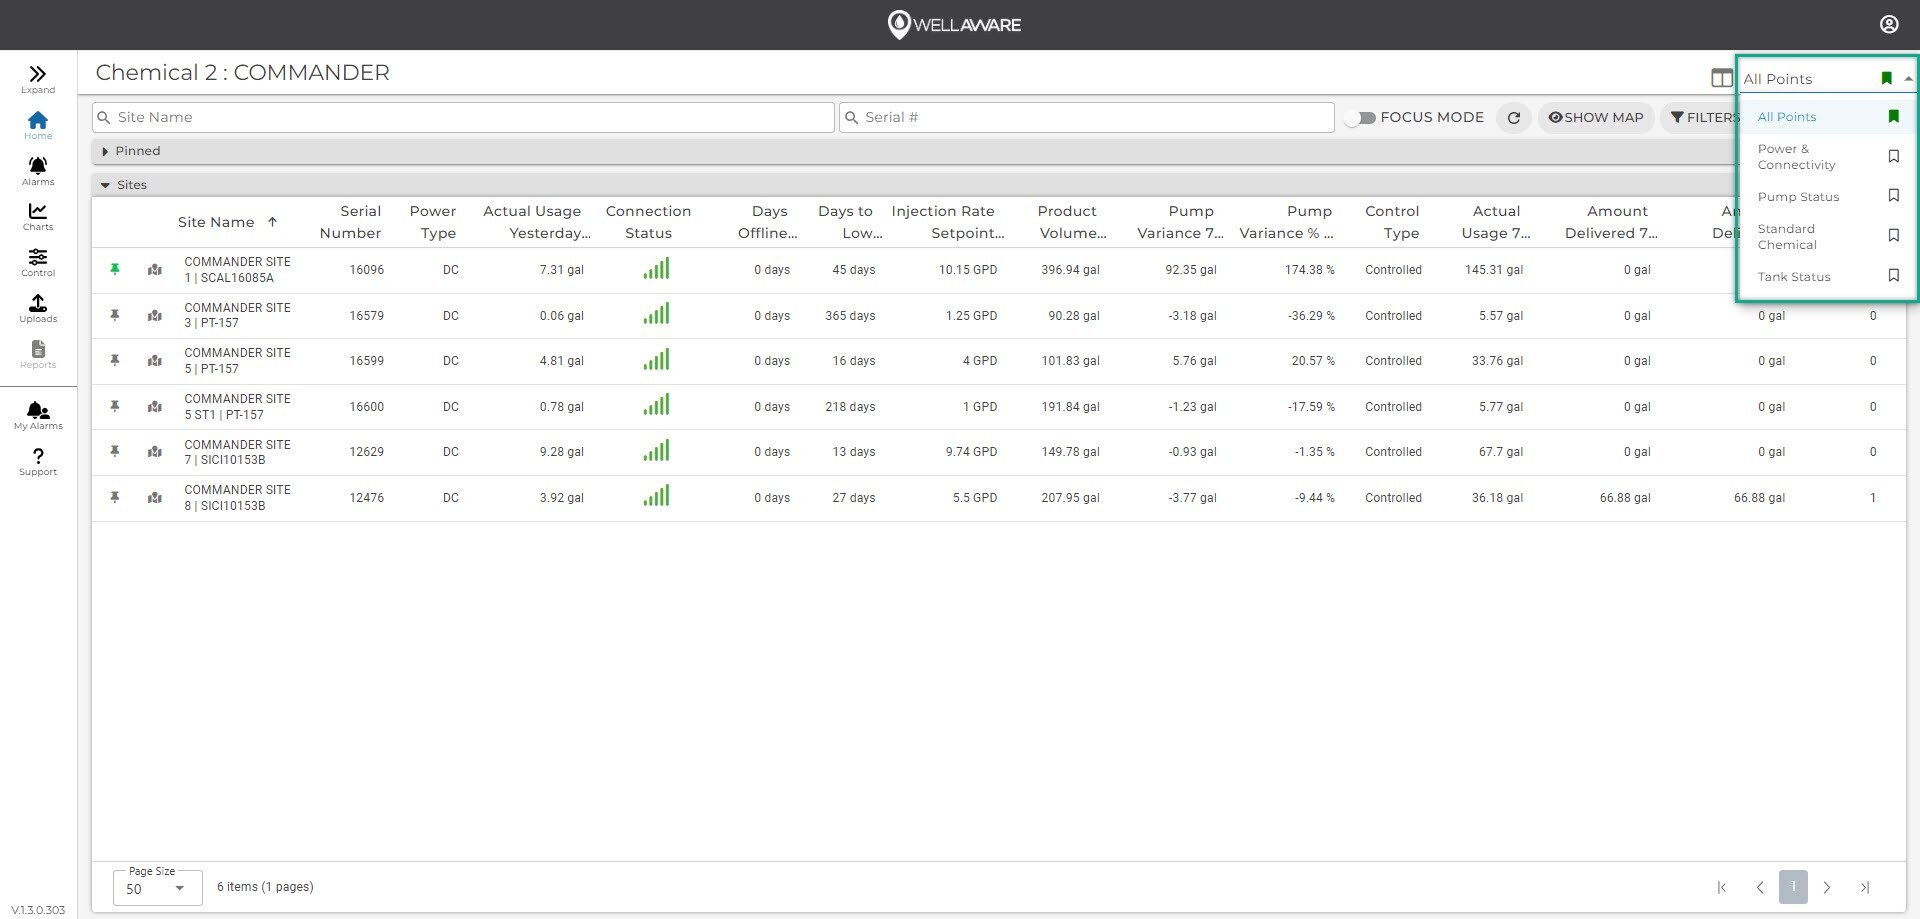Show COMMANDER SITE 7 on map
The height and width of the screenshot is (919, 1920).
(x=155, y=451)
